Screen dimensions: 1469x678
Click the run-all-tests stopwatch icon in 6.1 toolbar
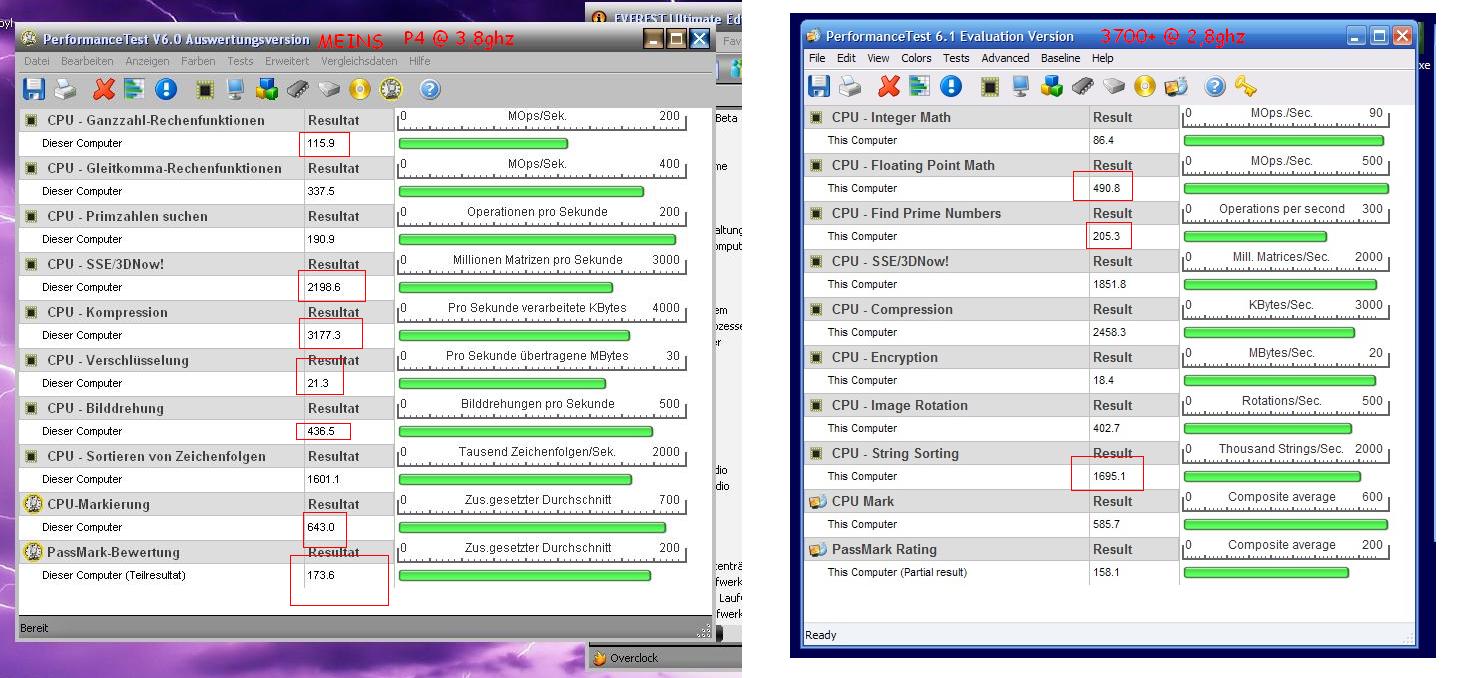pyautogui.click(x=1176, y=86)
